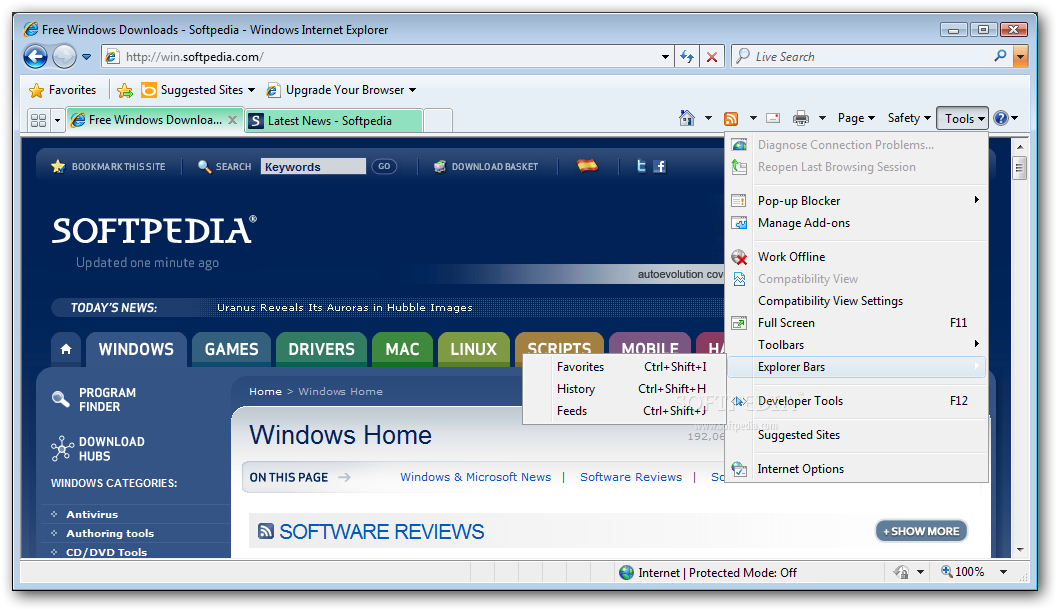1058x611 pixels.
Task: Click the Live Search magnifier icon
Action: (x=1001, y=56)
